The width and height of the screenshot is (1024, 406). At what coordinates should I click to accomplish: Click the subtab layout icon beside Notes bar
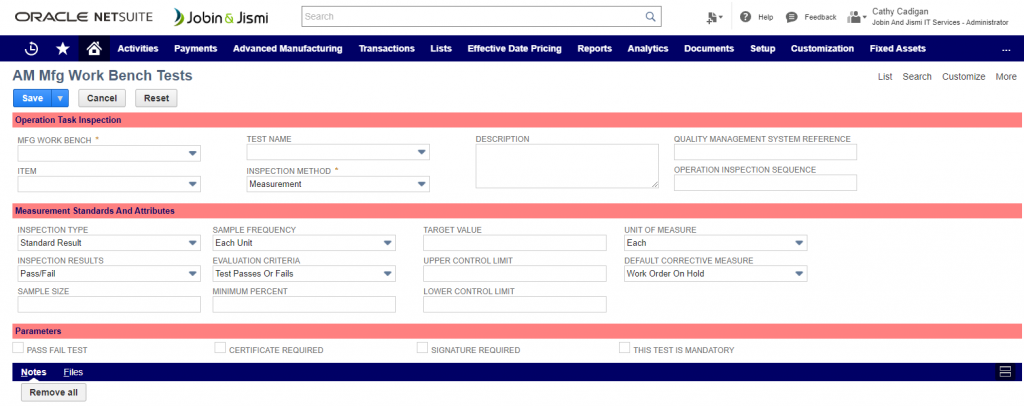(1006, 372)
